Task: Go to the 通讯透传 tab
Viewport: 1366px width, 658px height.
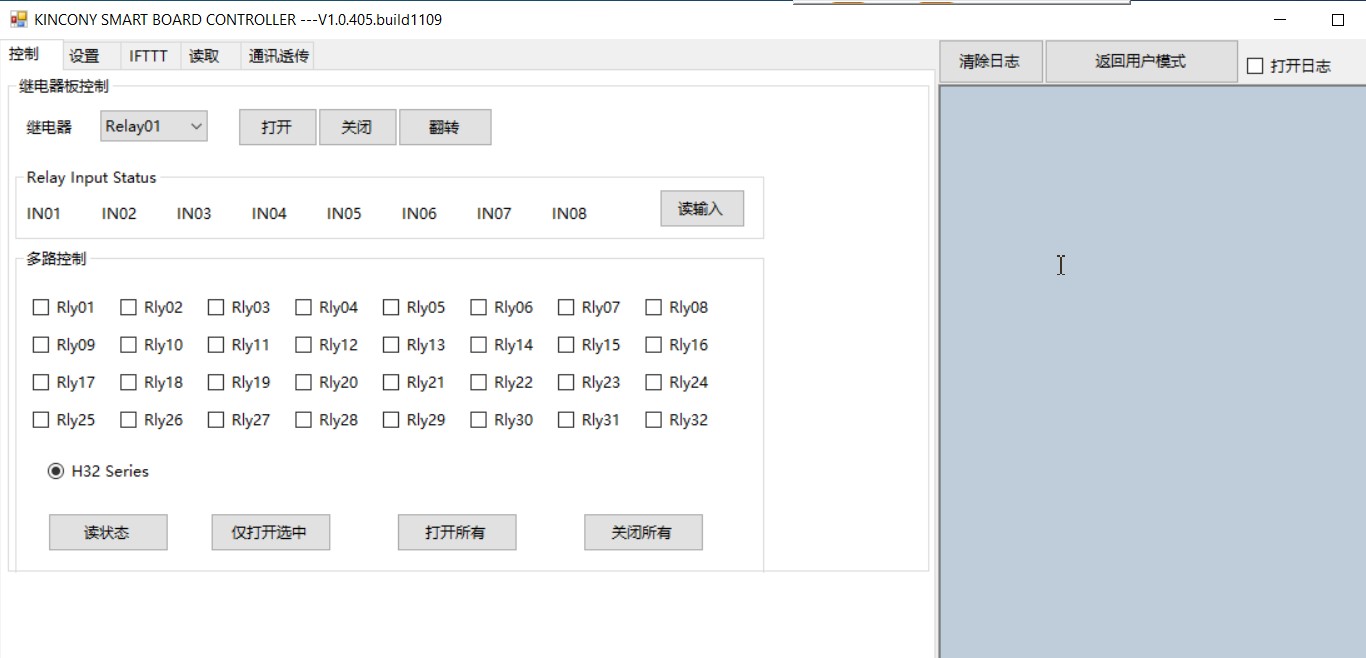Action: 278,56
